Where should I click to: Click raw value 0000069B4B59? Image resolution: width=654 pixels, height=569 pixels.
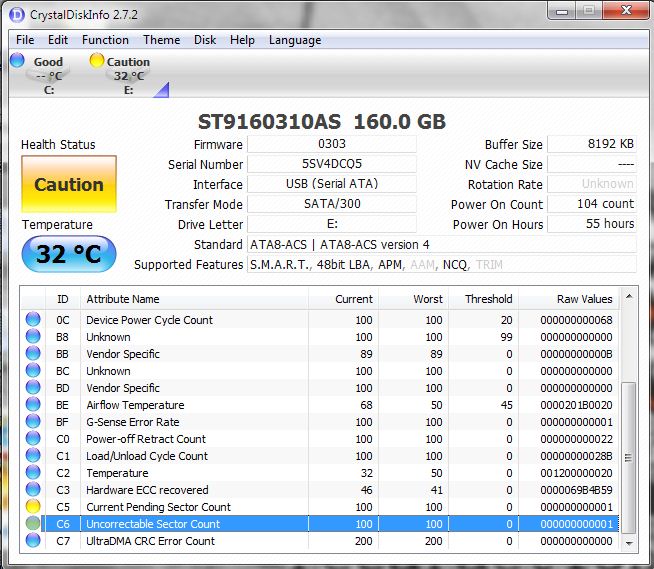(x=576, y=490)
